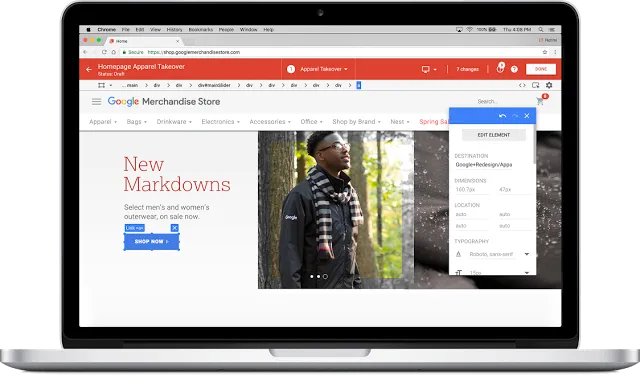The image size is (640, 376).
Task: Open editor settings gear icon
Action: pyautogui.click(x=549, y=85)
